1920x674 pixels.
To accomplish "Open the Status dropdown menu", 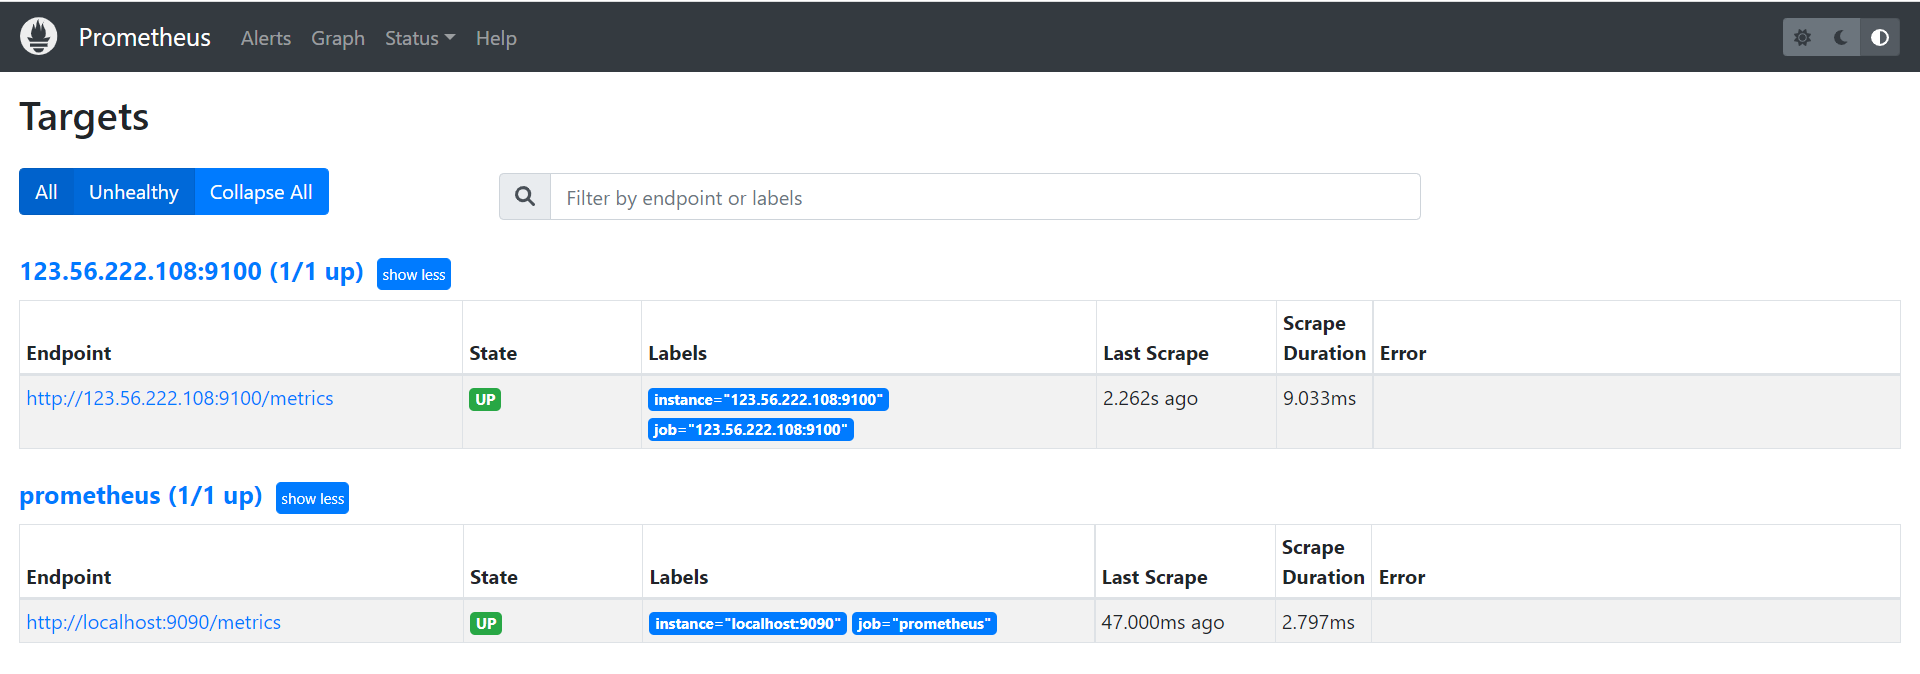I will click(419, 38).
